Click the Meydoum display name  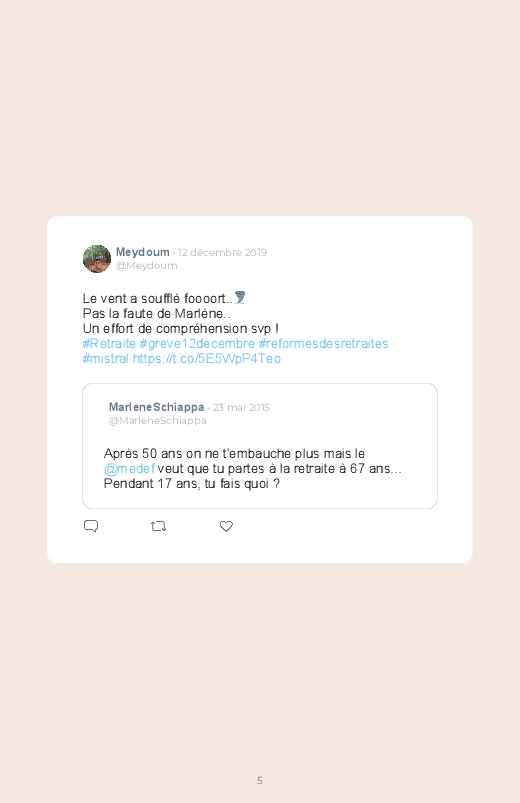click(142, 252)
